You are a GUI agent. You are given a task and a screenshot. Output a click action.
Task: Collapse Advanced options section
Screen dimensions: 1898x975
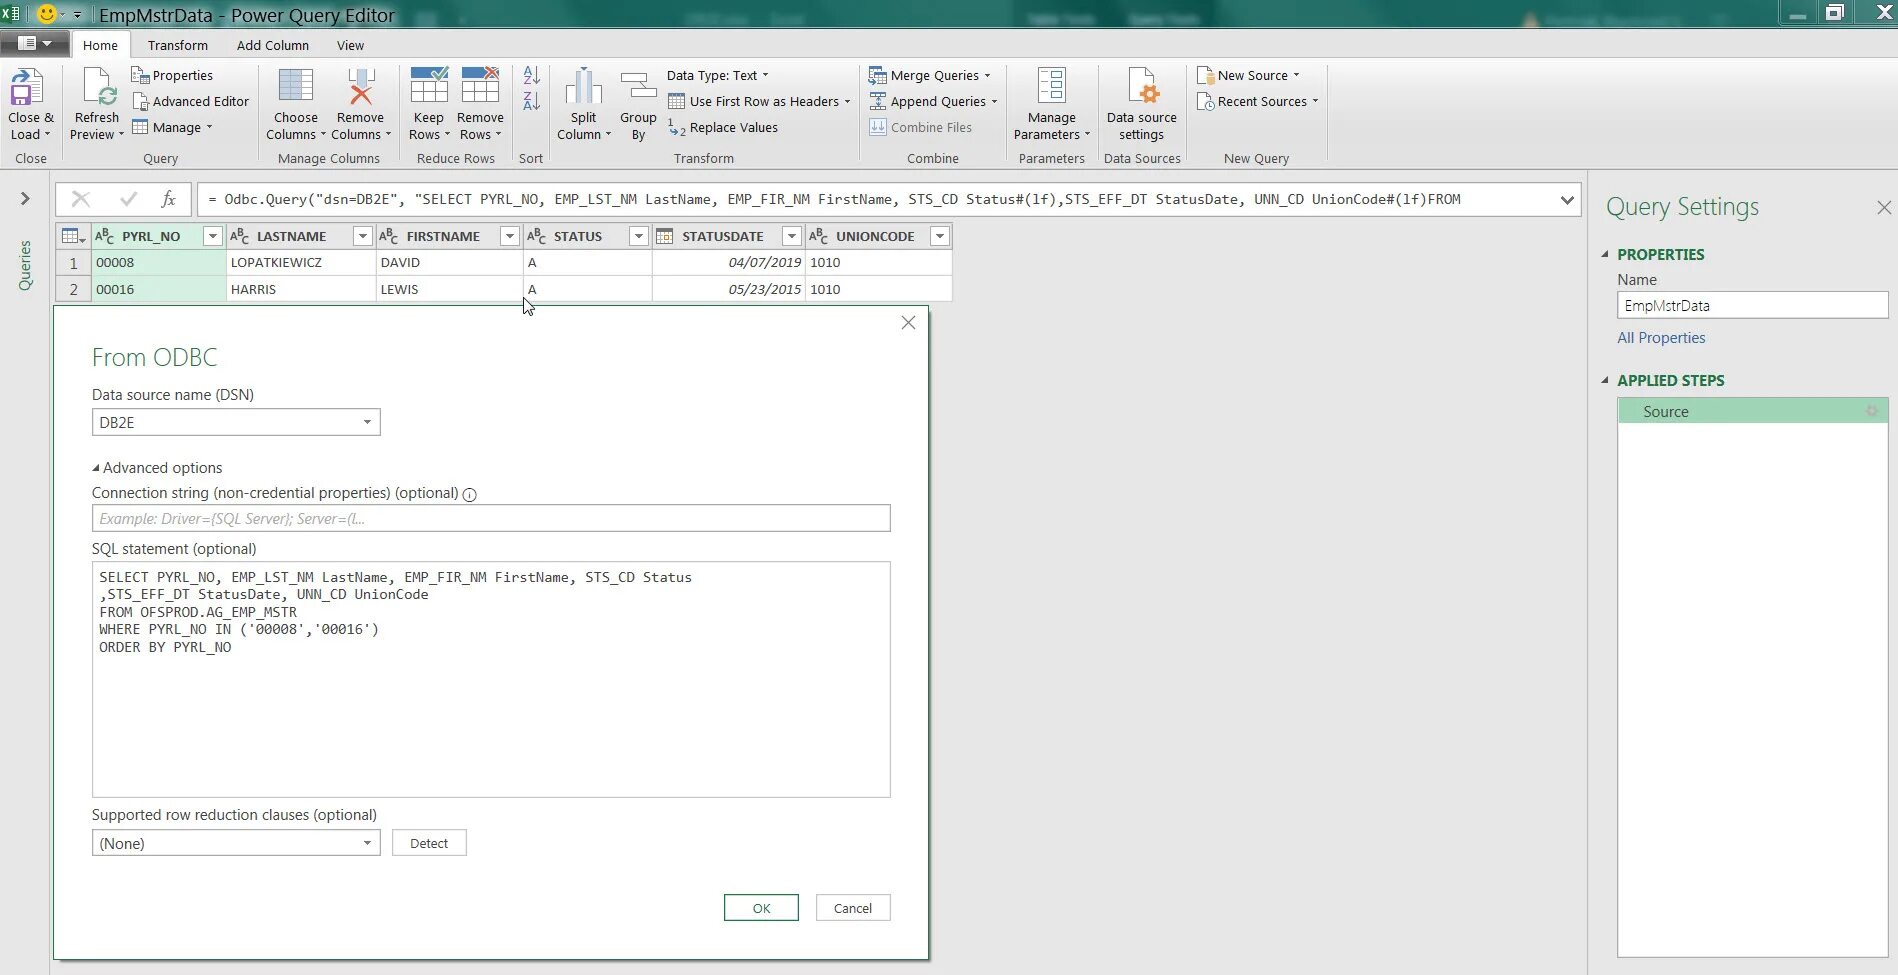[157, 468]
